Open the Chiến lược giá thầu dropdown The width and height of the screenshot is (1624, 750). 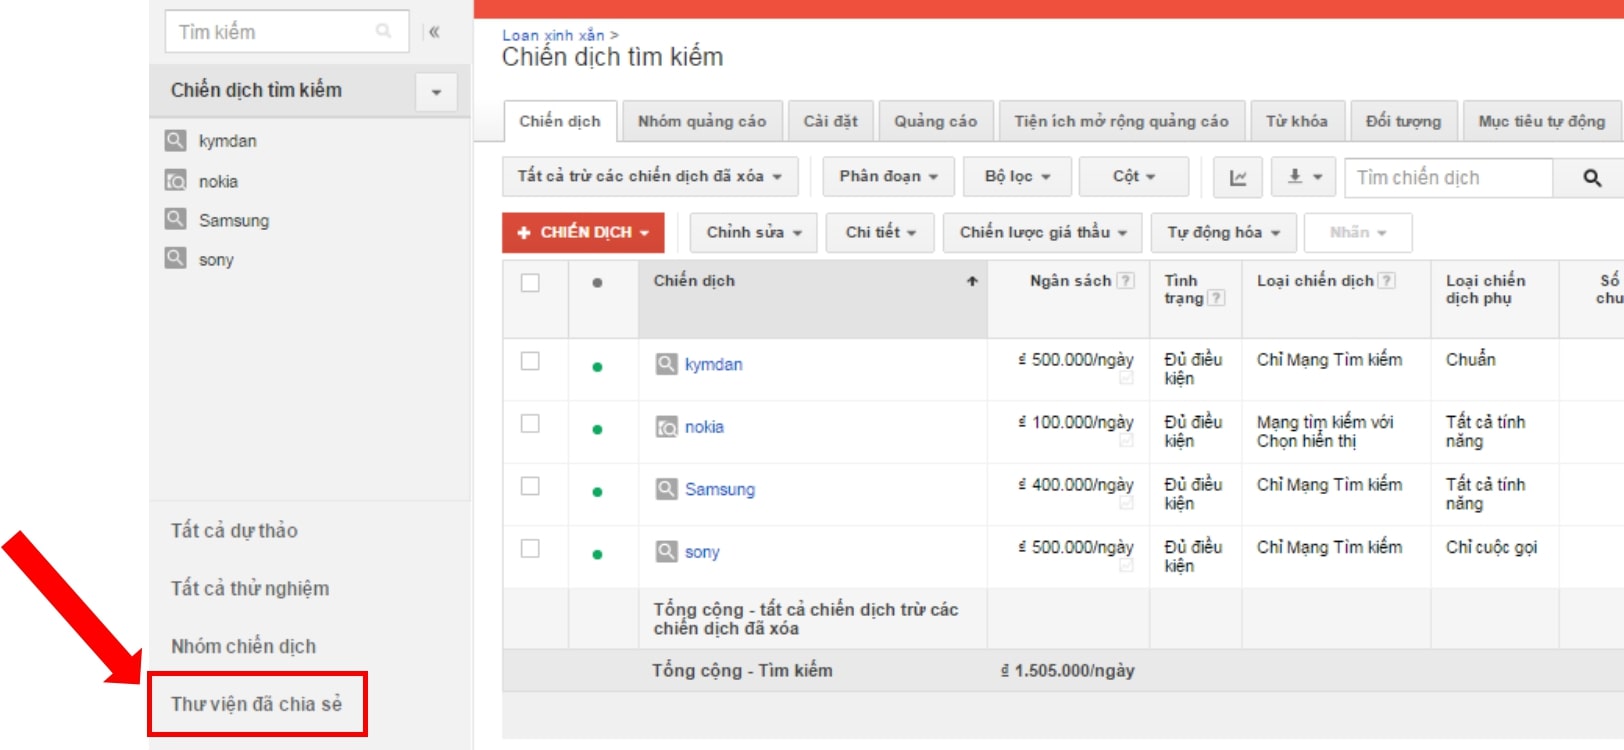[1043, 232]
